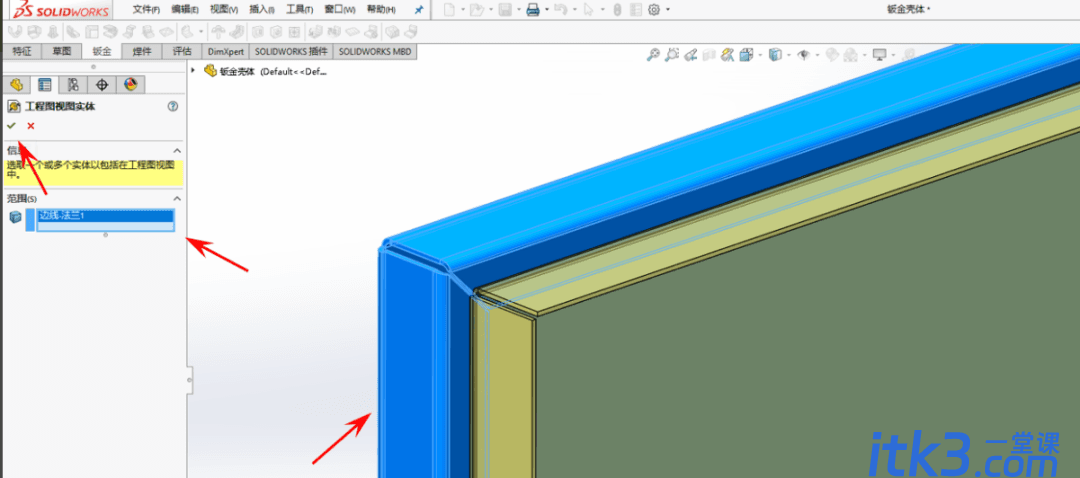Click Previous View icon
Viewport: 1080px width, 478px height.
click(692, 54)
